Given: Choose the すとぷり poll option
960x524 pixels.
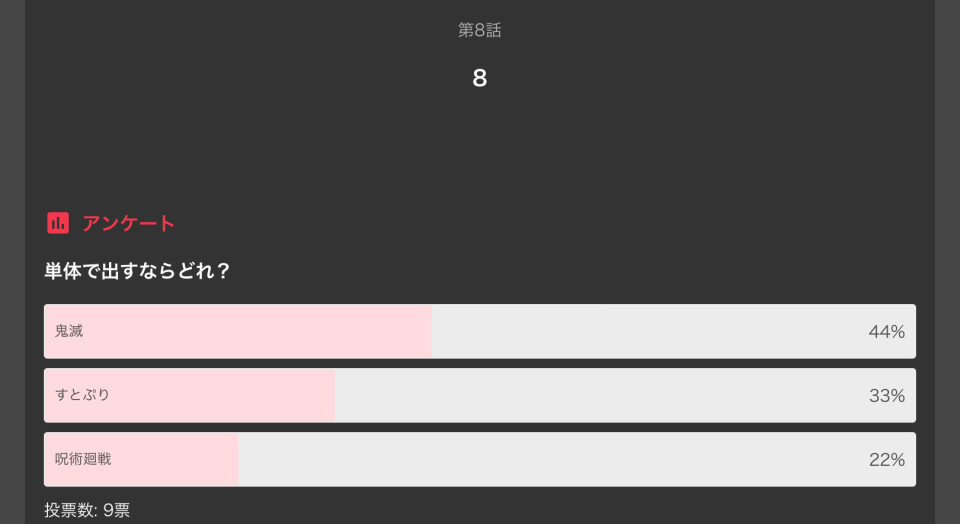Looking at the screenshot, I should 480,395.
